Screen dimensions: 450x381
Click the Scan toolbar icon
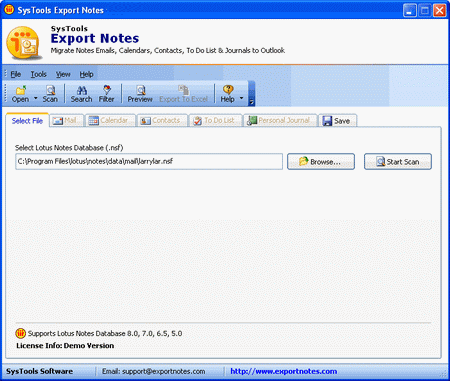click(x=50, y=90)
